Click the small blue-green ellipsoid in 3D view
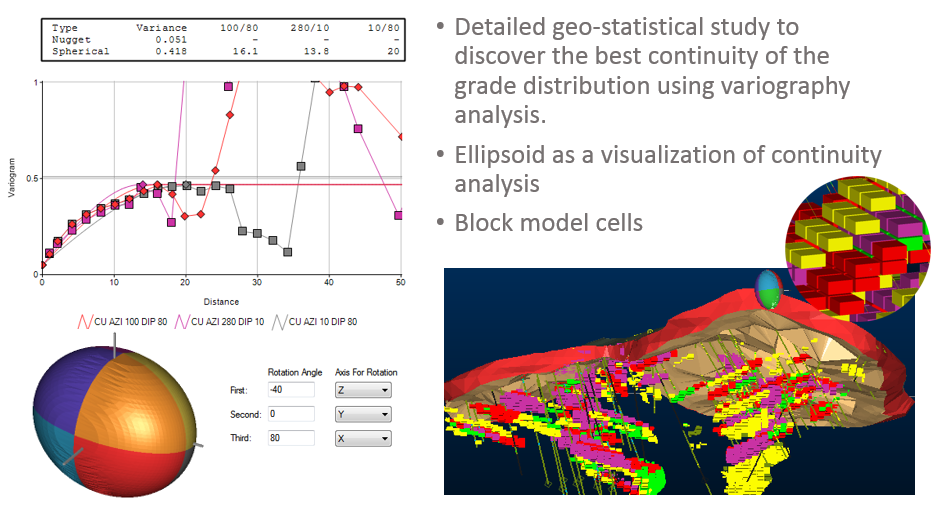943x512 pixels. click(769, 289)
